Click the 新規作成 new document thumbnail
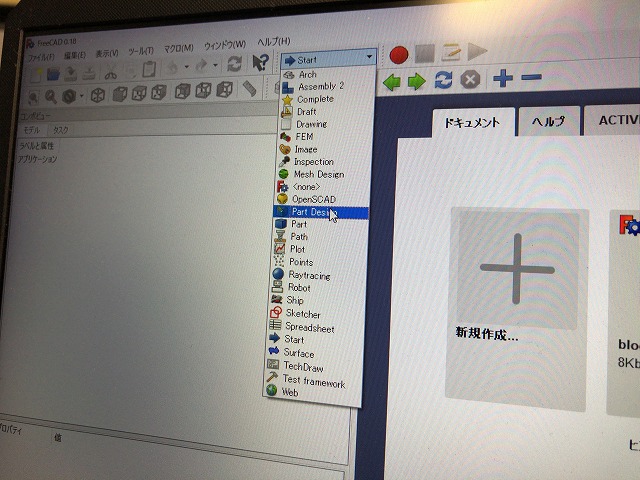 516,270
